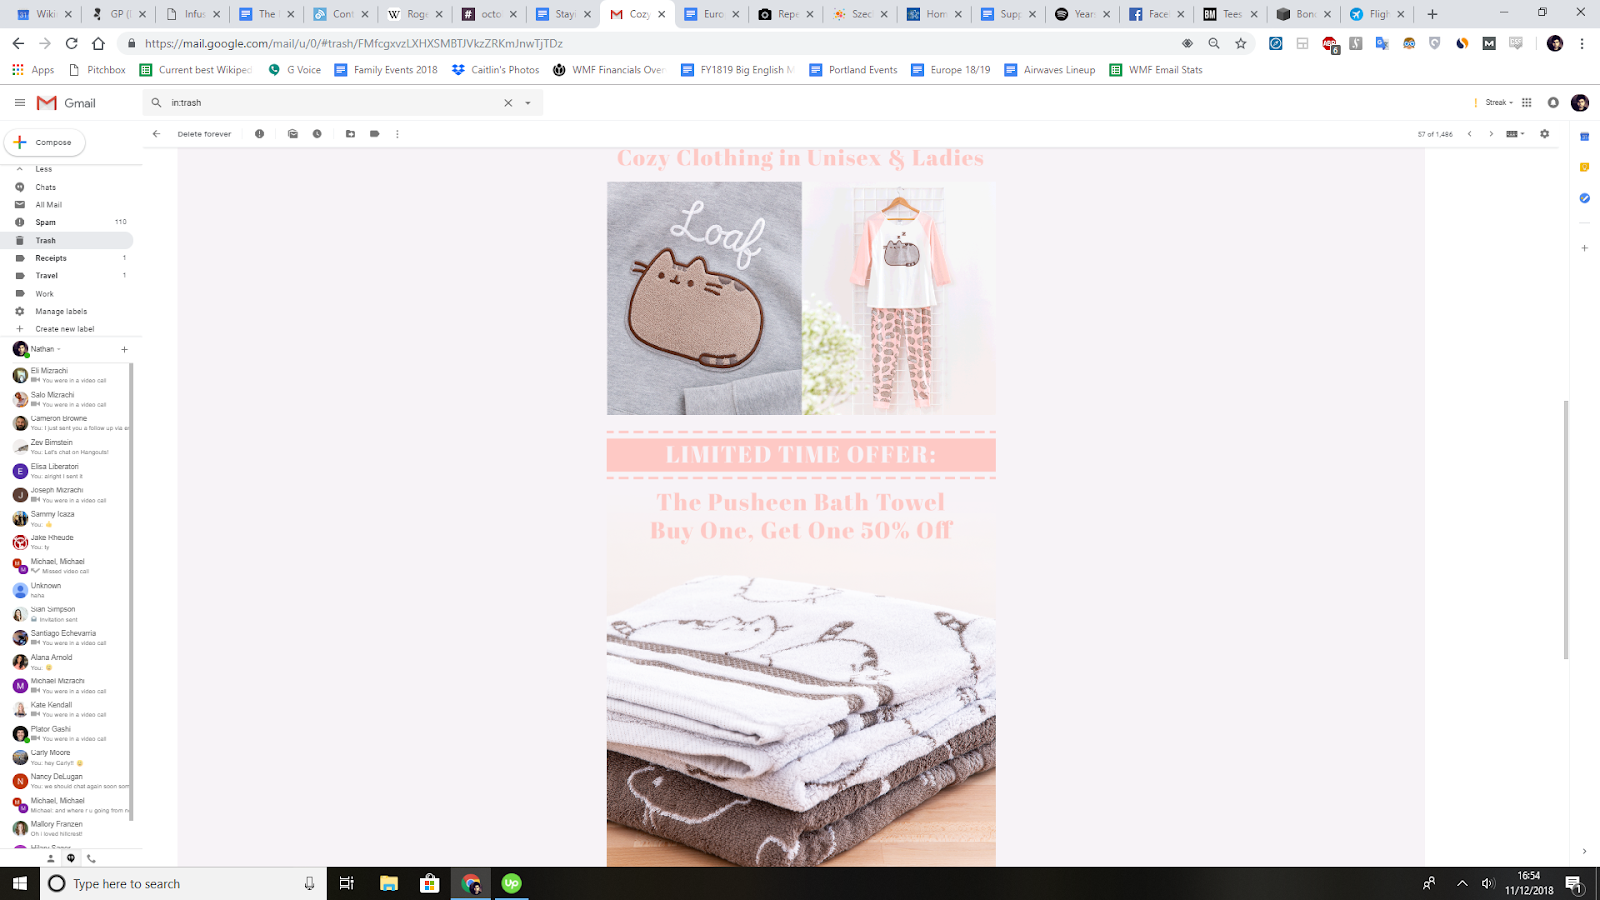Switch to Hangouts contacts tab
Screen dimensions: 1600x900
(x=50, y=858)
